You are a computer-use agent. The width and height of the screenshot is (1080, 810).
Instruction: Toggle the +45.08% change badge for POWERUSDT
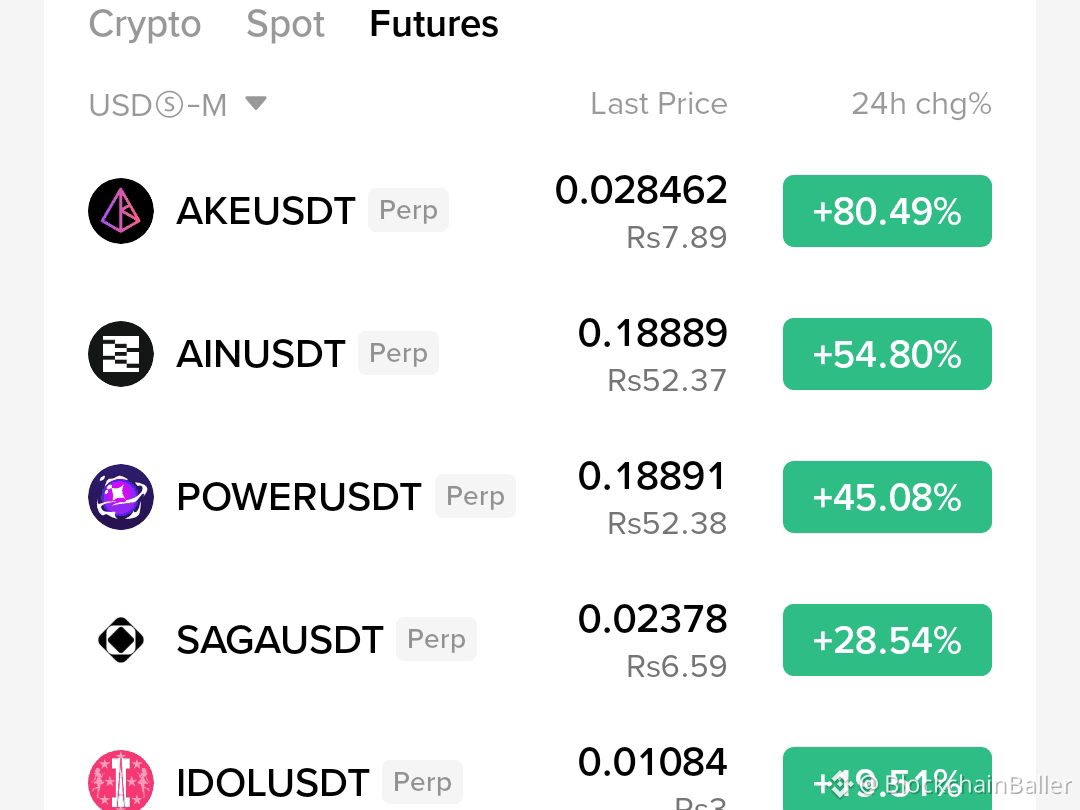(887, 497)
